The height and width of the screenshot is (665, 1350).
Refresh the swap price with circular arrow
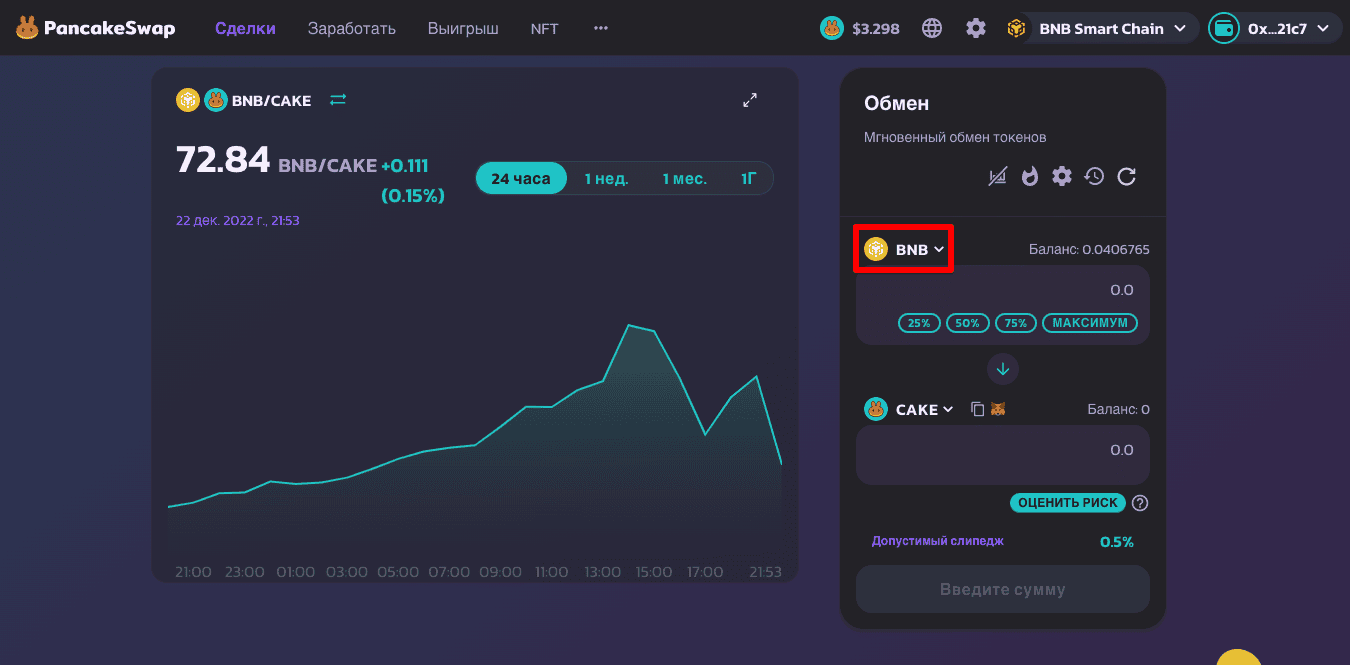(1126, 177)
